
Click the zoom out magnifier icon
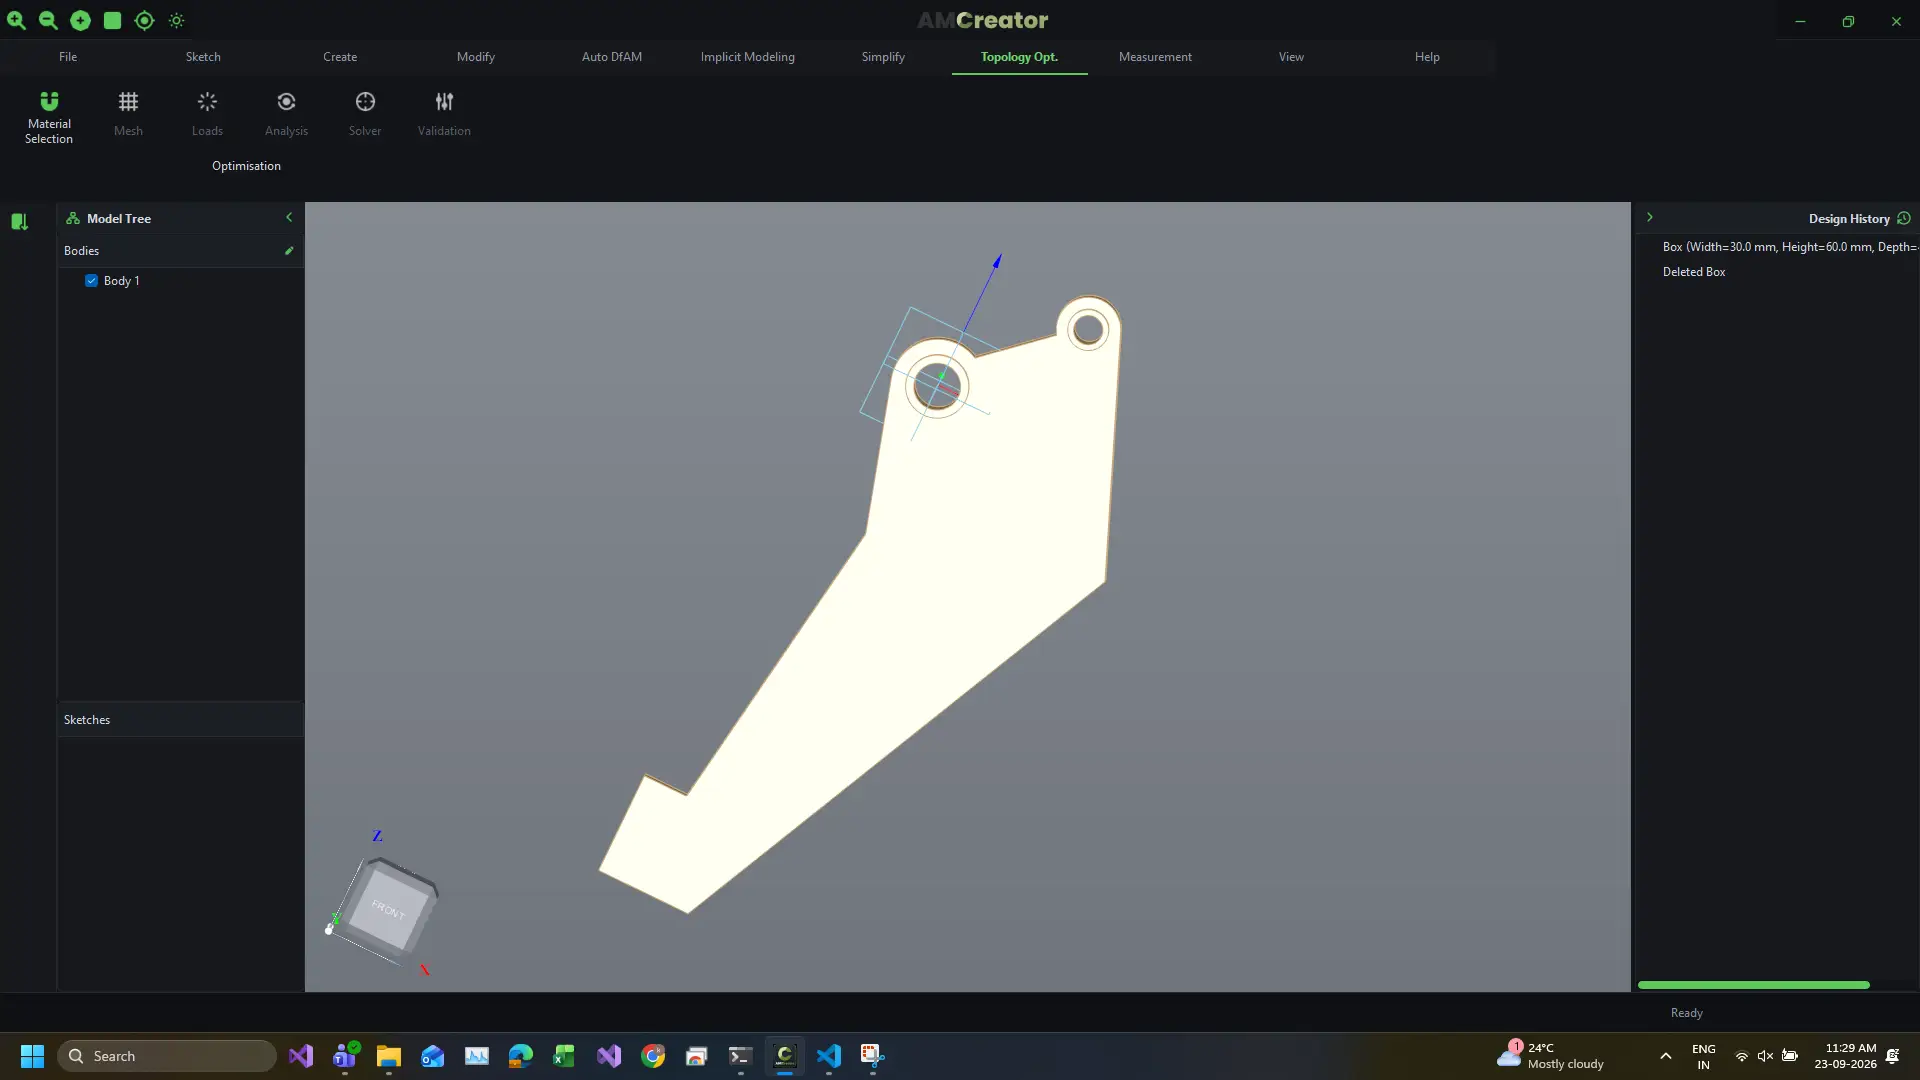[x=48, y=20]
